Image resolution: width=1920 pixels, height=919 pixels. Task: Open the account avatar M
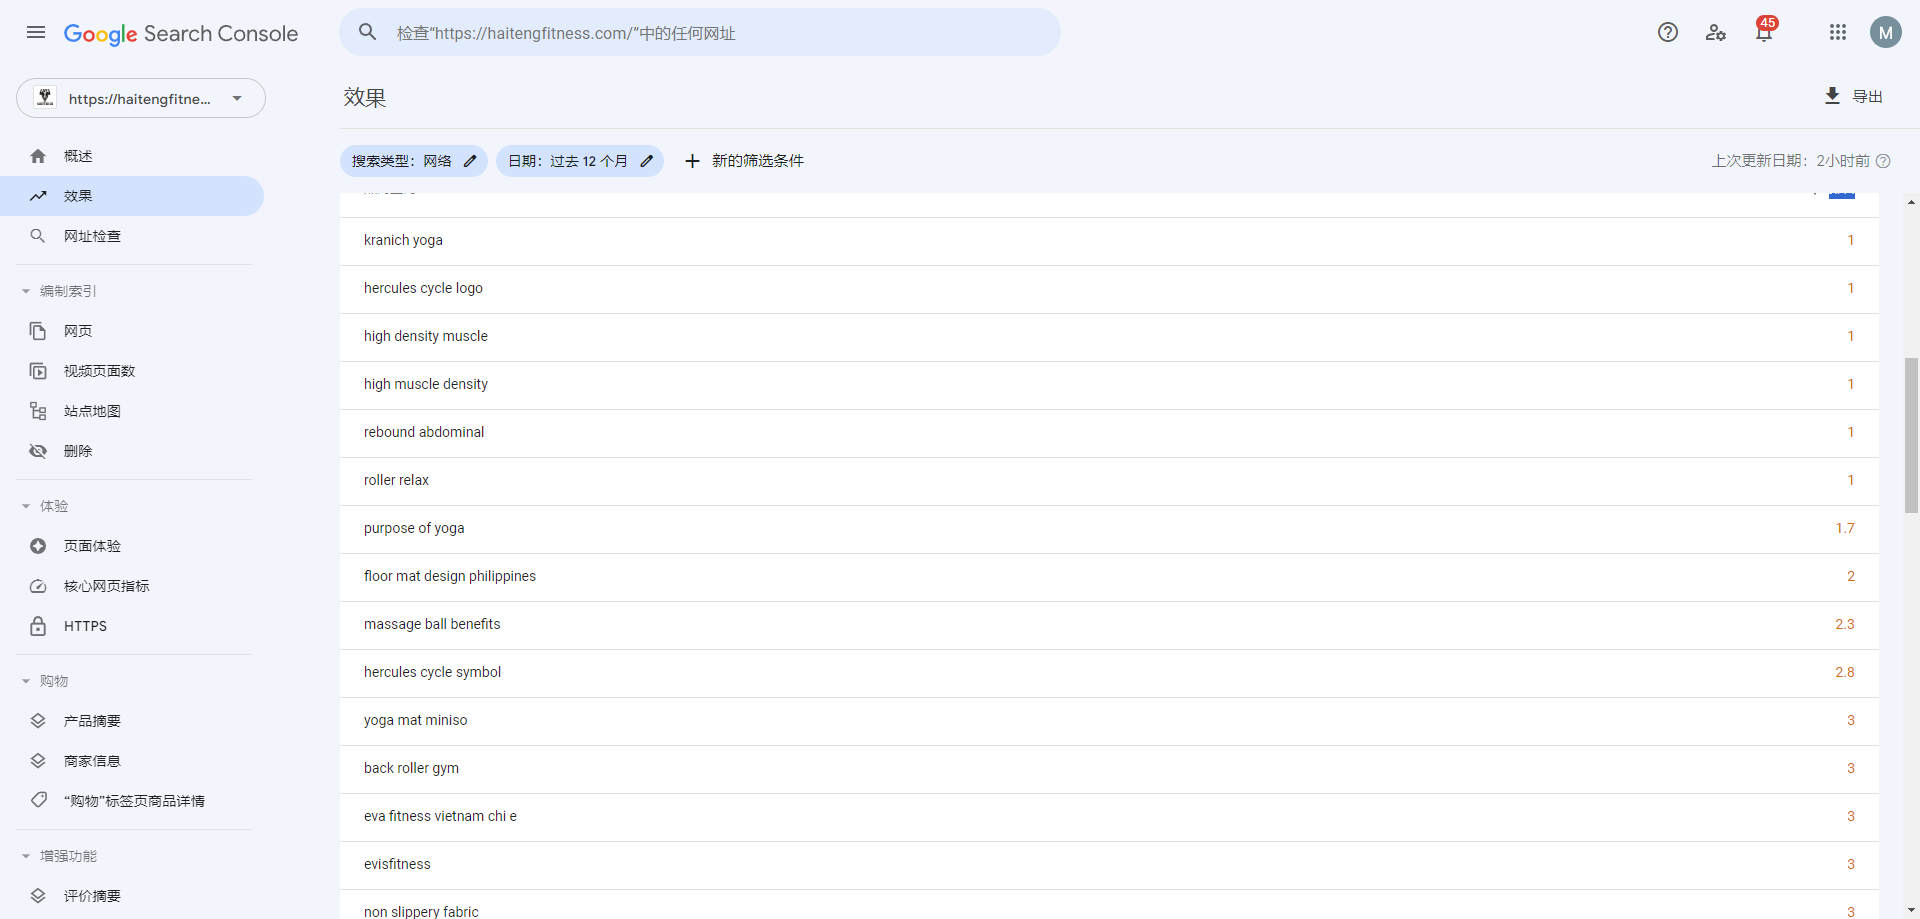(1886, 32)
